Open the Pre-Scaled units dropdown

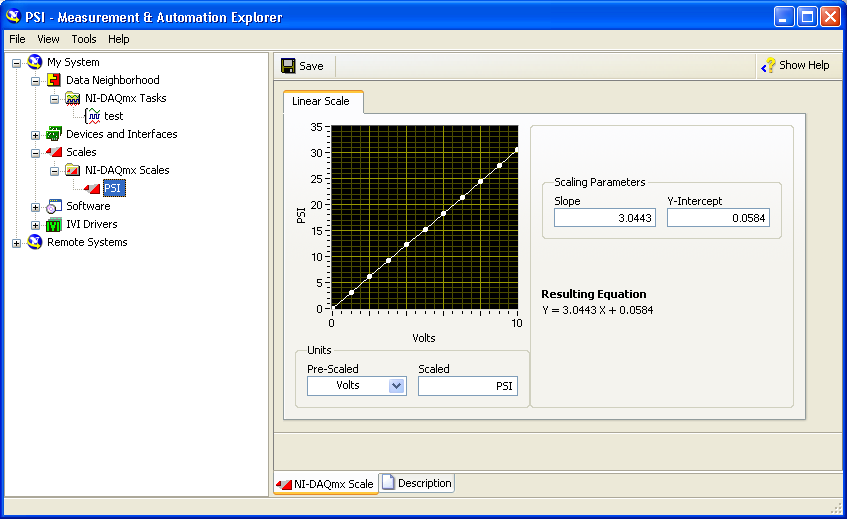coord(396,386)
